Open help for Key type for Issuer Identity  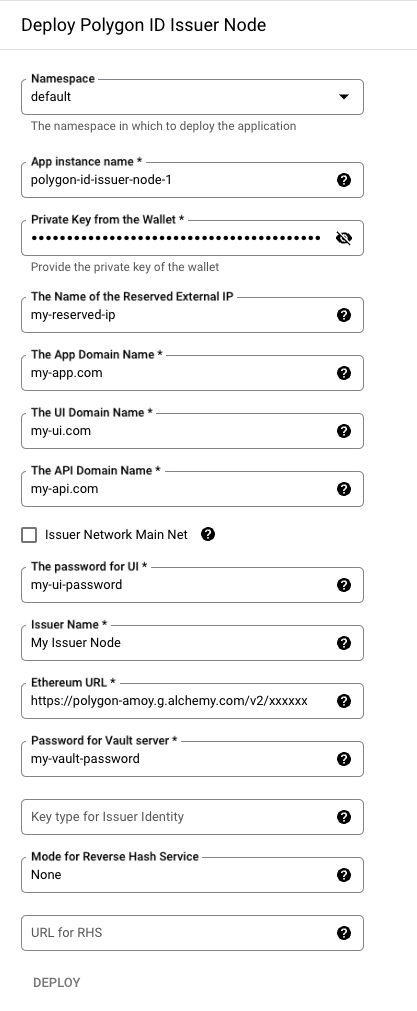pyautogui.click(x=344, y=817)
